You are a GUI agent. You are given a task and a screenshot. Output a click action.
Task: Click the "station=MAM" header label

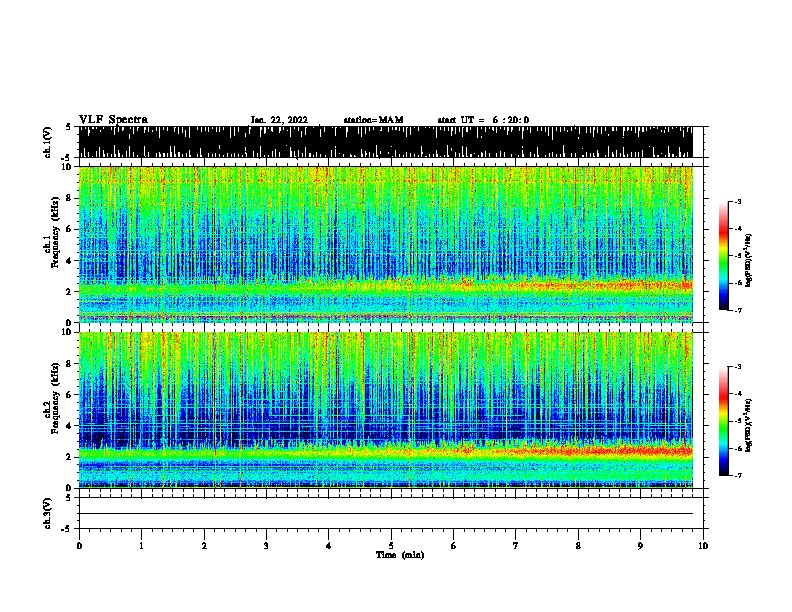point(373,120)
